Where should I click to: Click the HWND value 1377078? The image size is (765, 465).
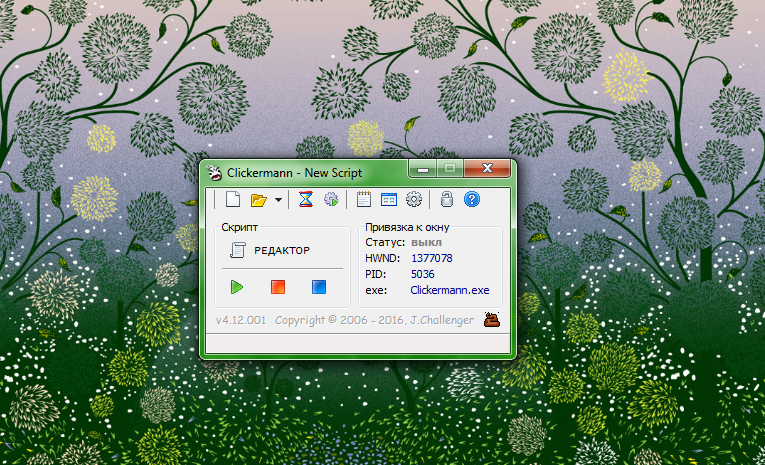point(432,258)
